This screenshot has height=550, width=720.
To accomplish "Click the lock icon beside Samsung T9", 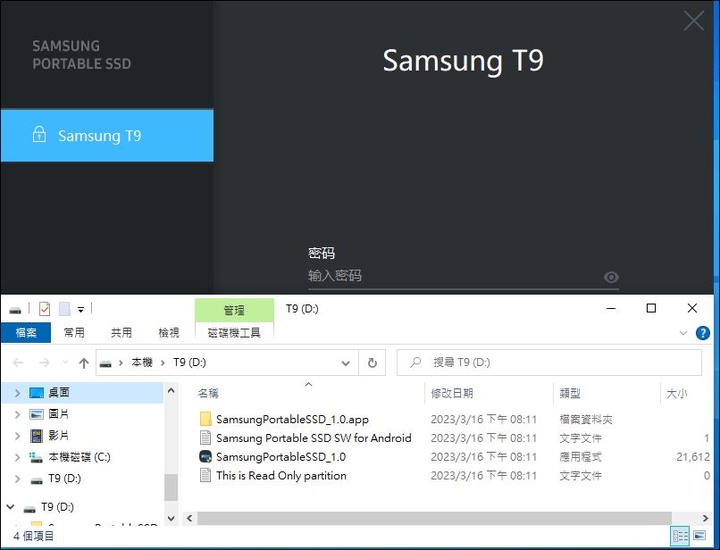I will point(39,134).
